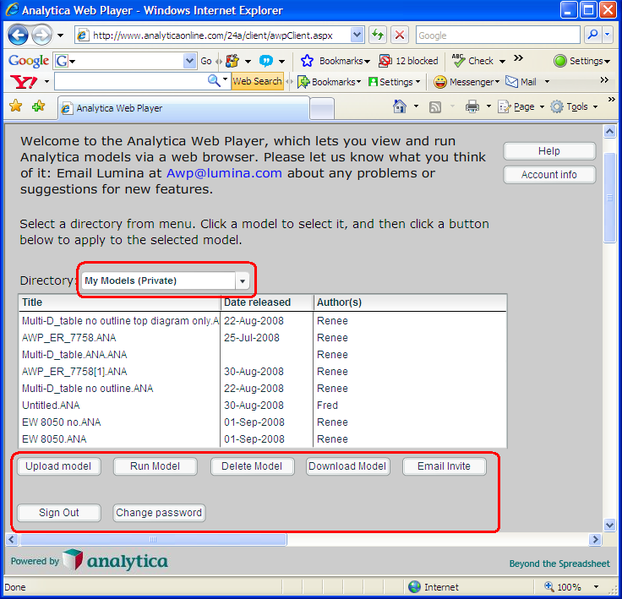This screenshot has width=622, height=599.
Task: Click the Download Model button
Action: [347, 466]
